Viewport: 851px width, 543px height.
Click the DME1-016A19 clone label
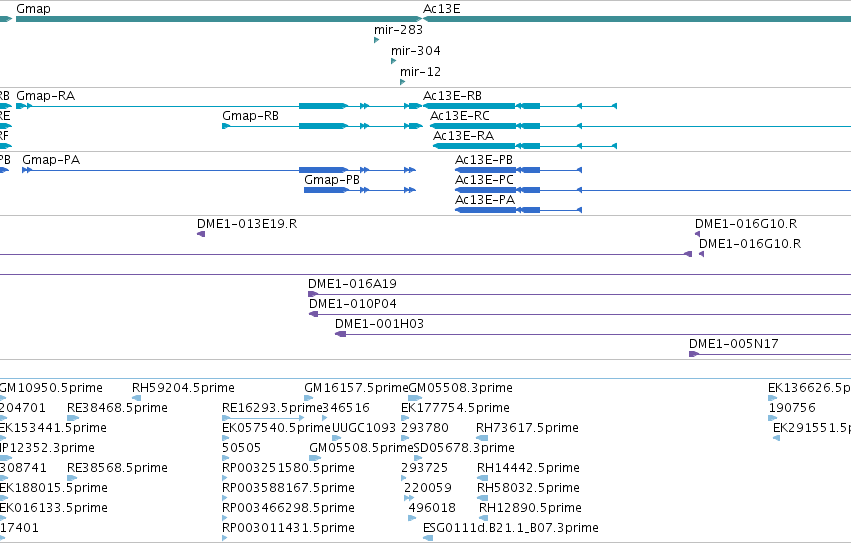click(352, 284)
